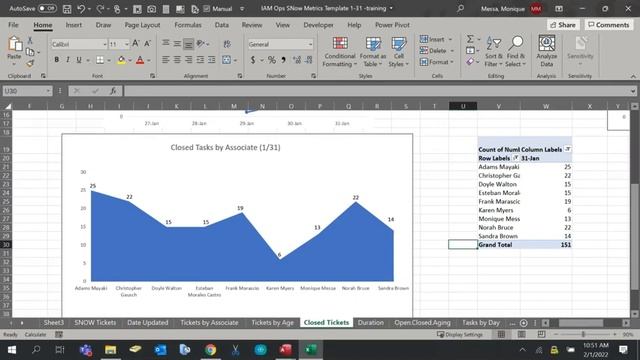Switch to Normal view in status bar
The width and height of the screenshot is (640, 360).
pos(501,334)
